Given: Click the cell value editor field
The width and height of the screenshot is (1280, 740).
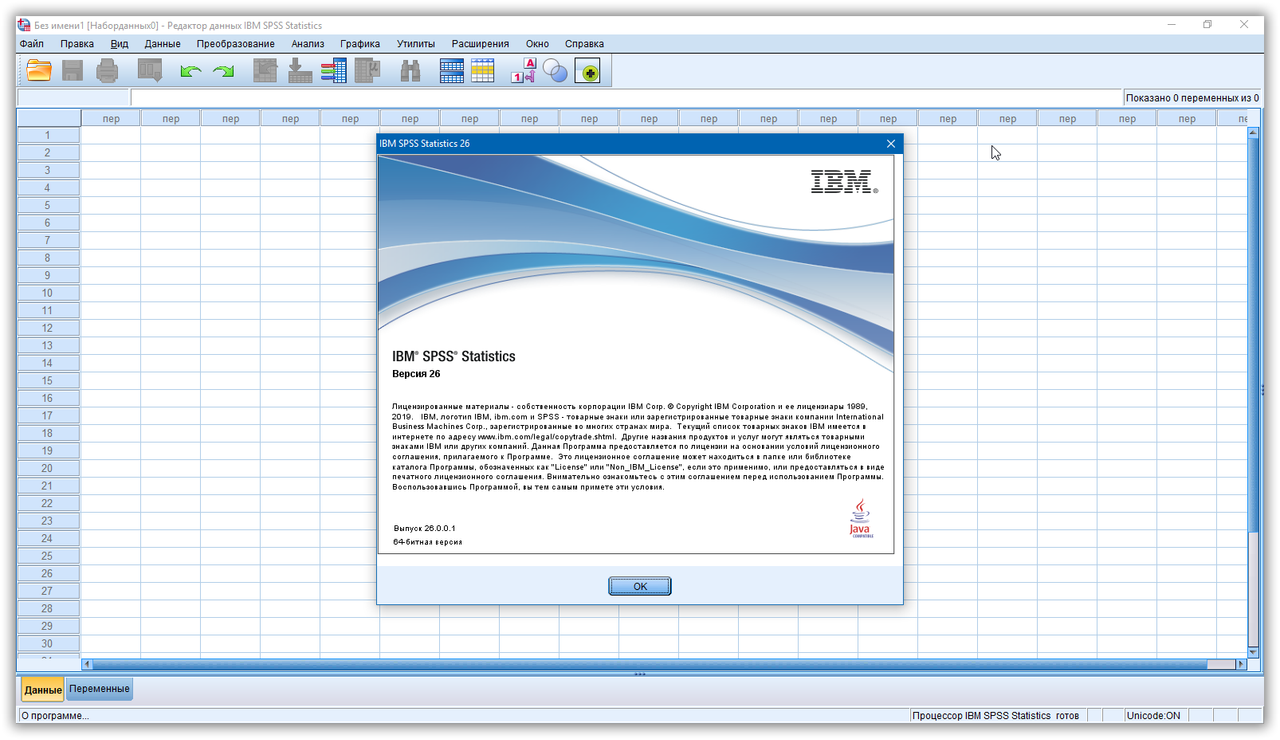Looking at the screenshot, I should coord(626,98).
